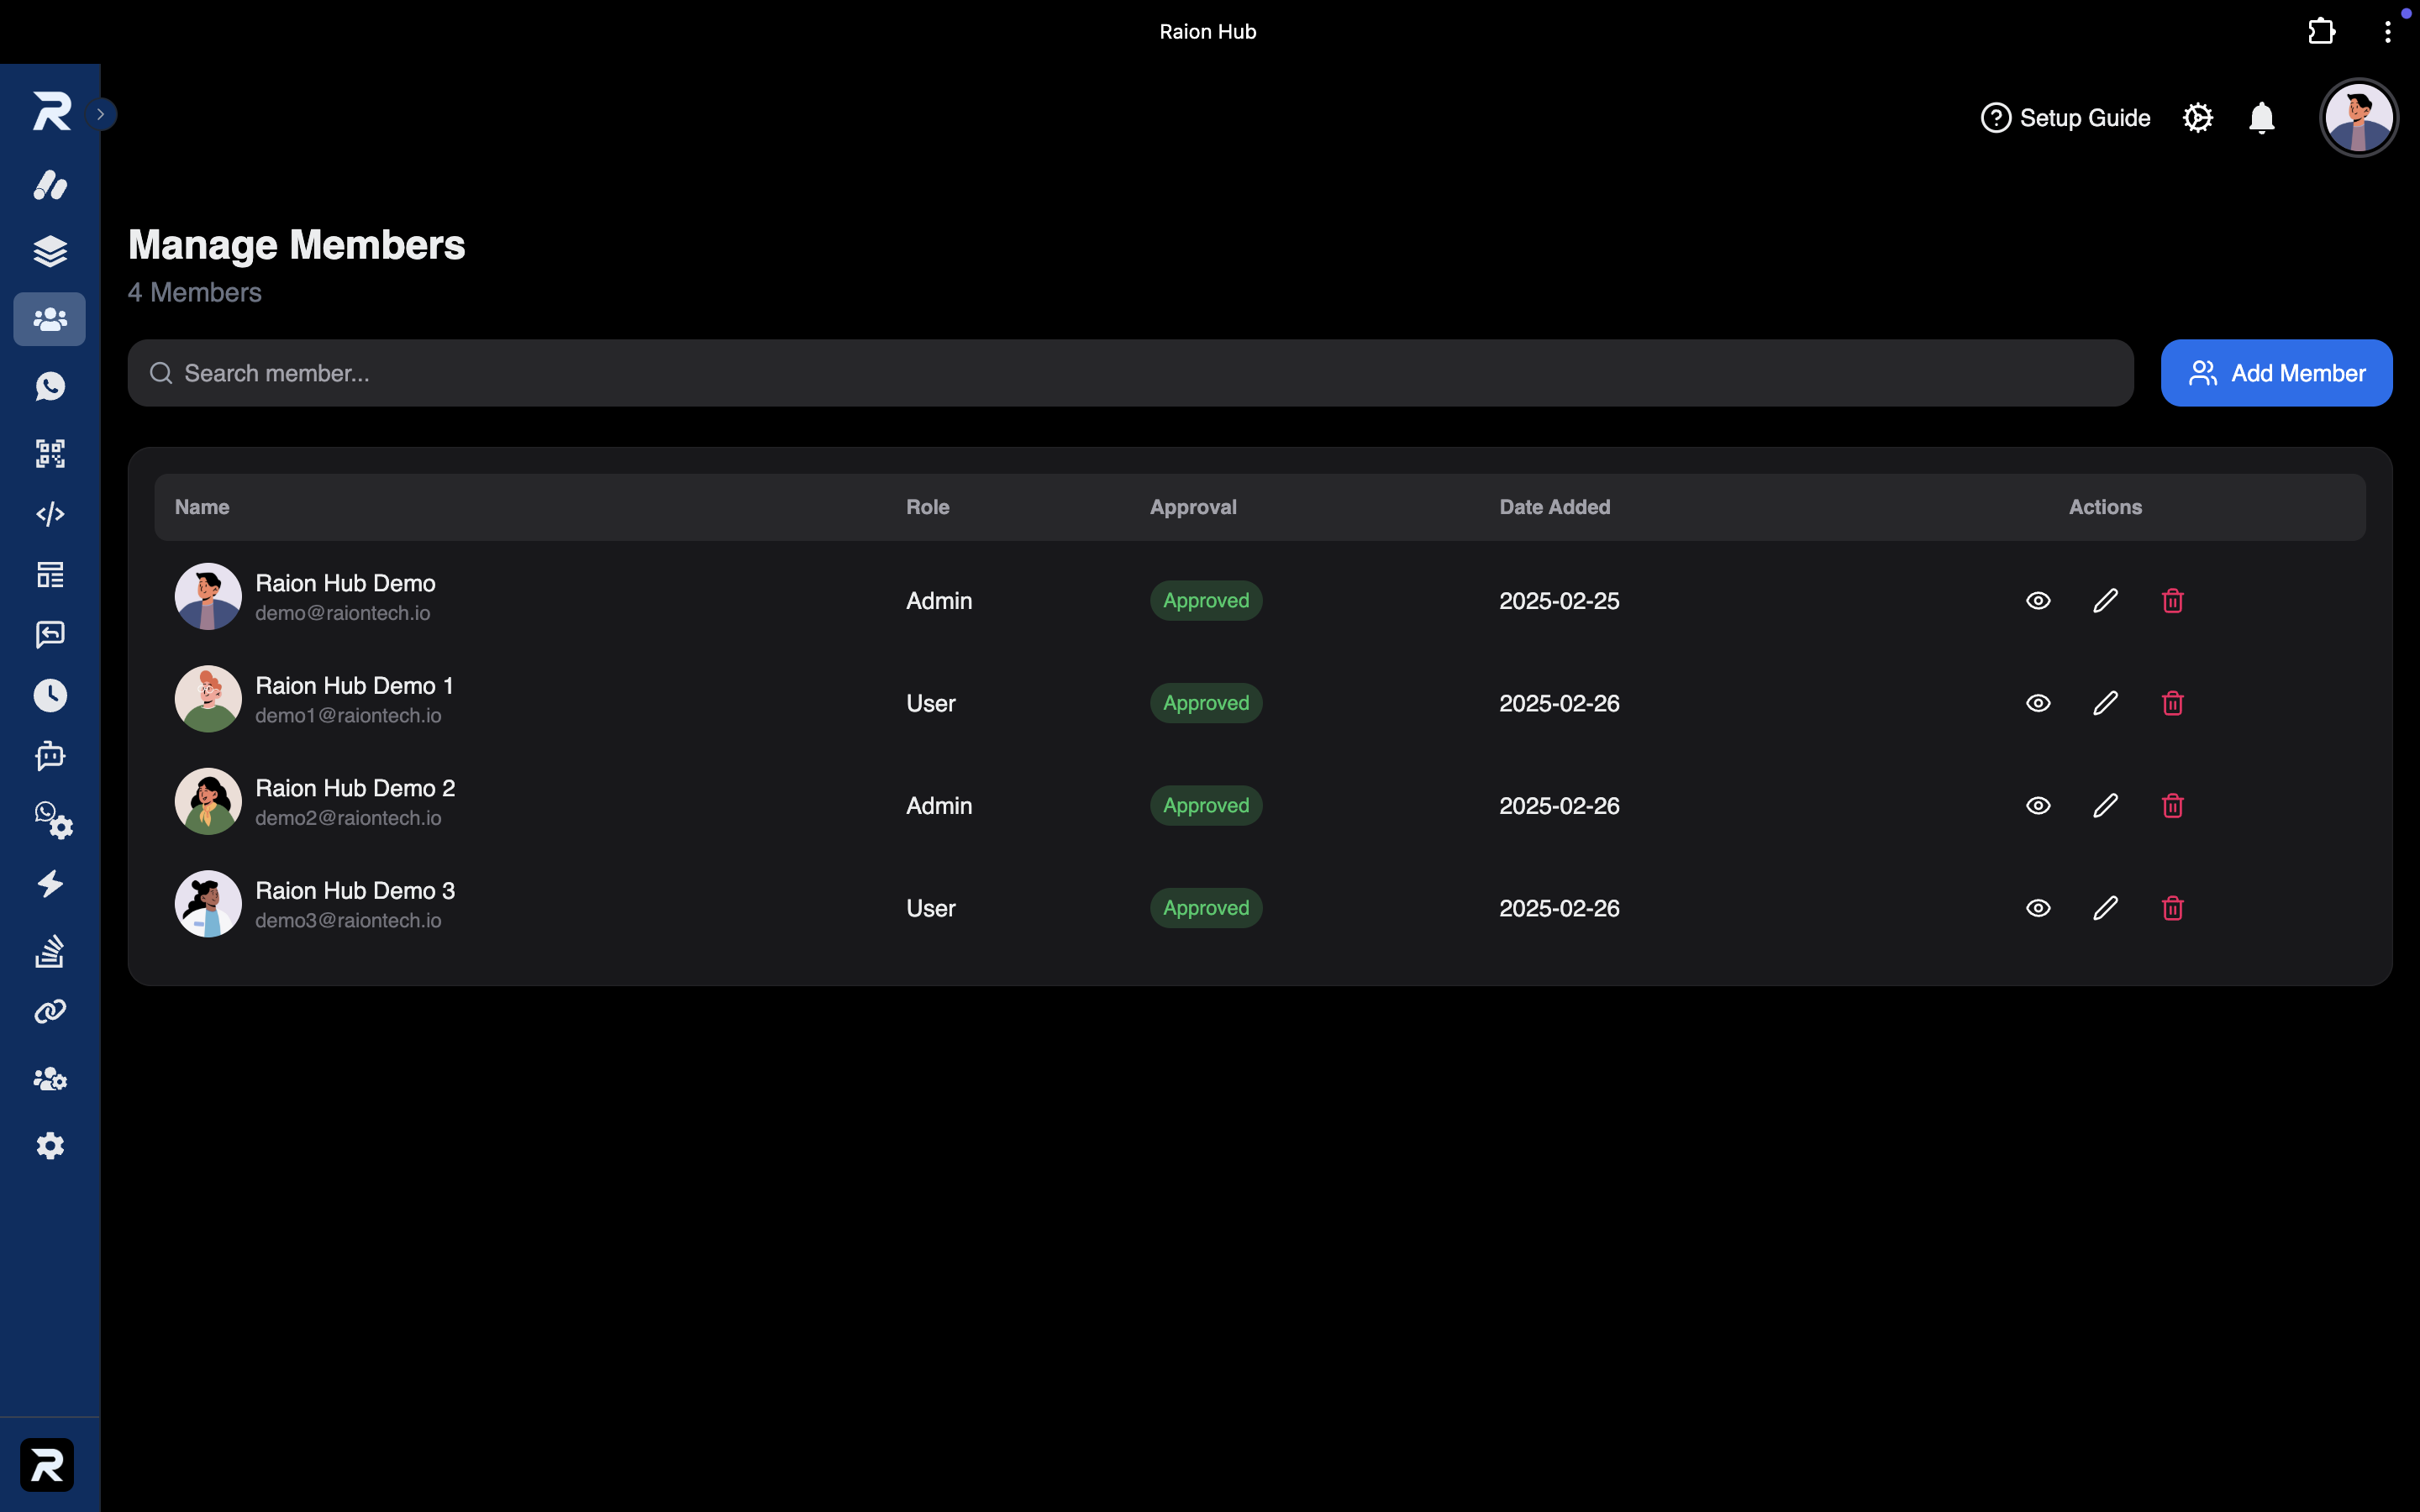2420x1512 pixels.
Task: Open the notifications bell
Action: coord(2261,118)
